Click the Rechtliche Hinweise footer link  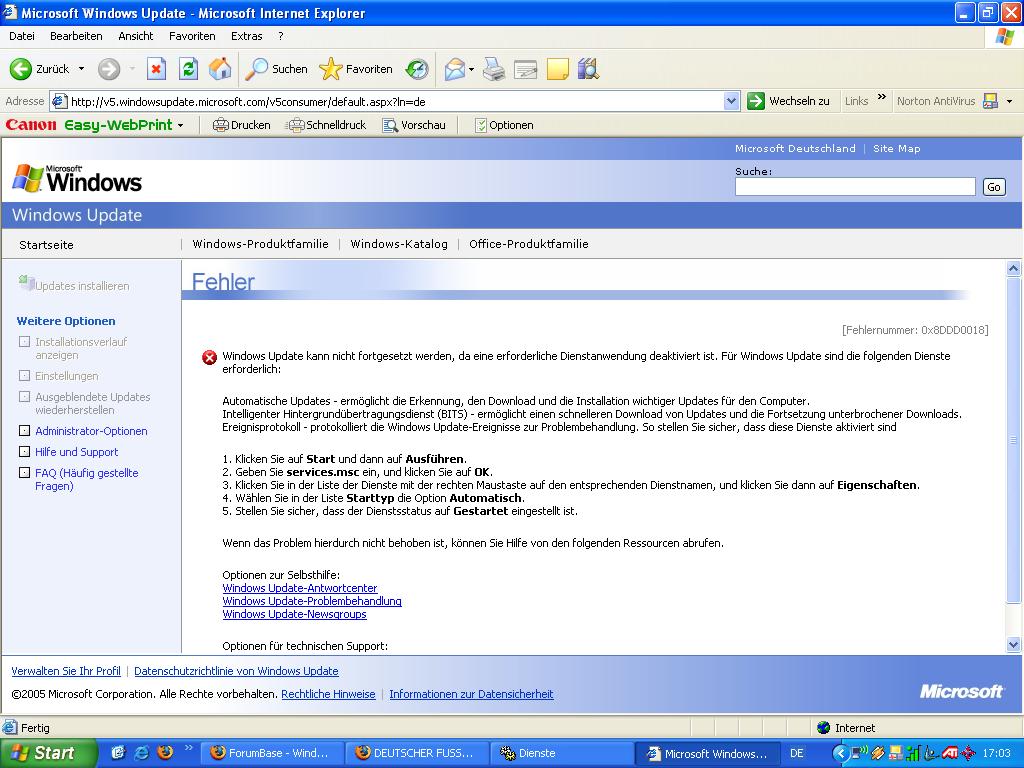328,694
